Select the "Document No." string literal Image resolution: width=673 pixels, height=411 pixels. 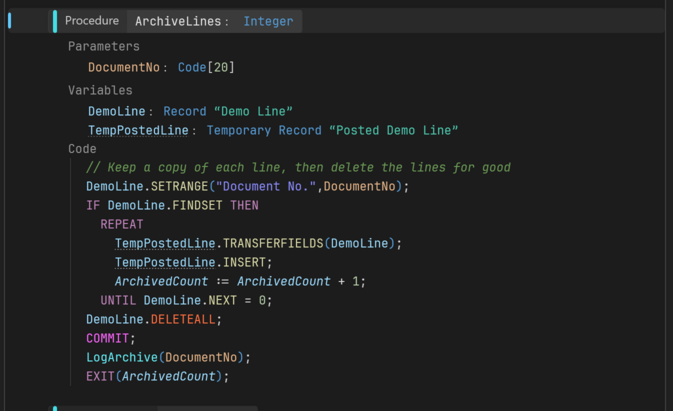click(266, 187)
